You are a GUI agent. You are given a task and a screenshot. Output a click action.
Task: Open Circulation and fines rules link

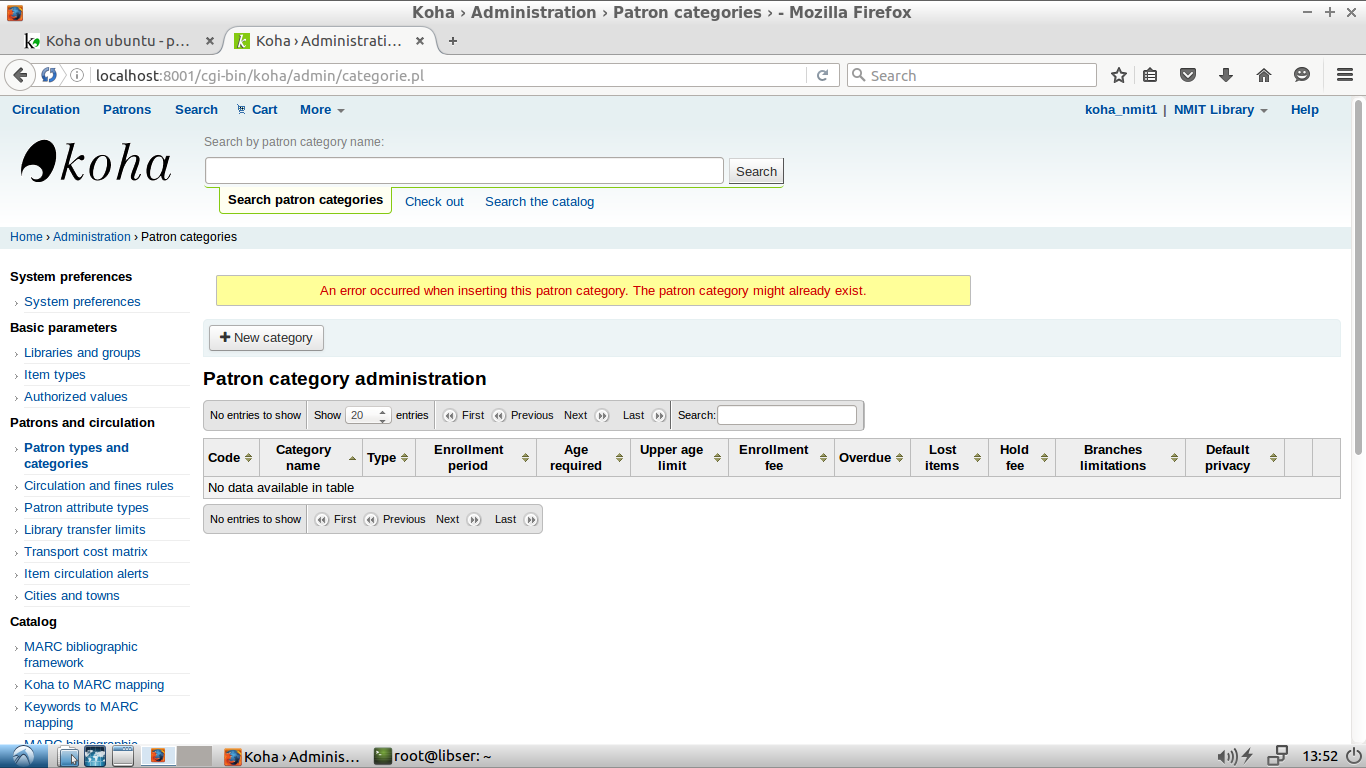click(x=99, y=486)
